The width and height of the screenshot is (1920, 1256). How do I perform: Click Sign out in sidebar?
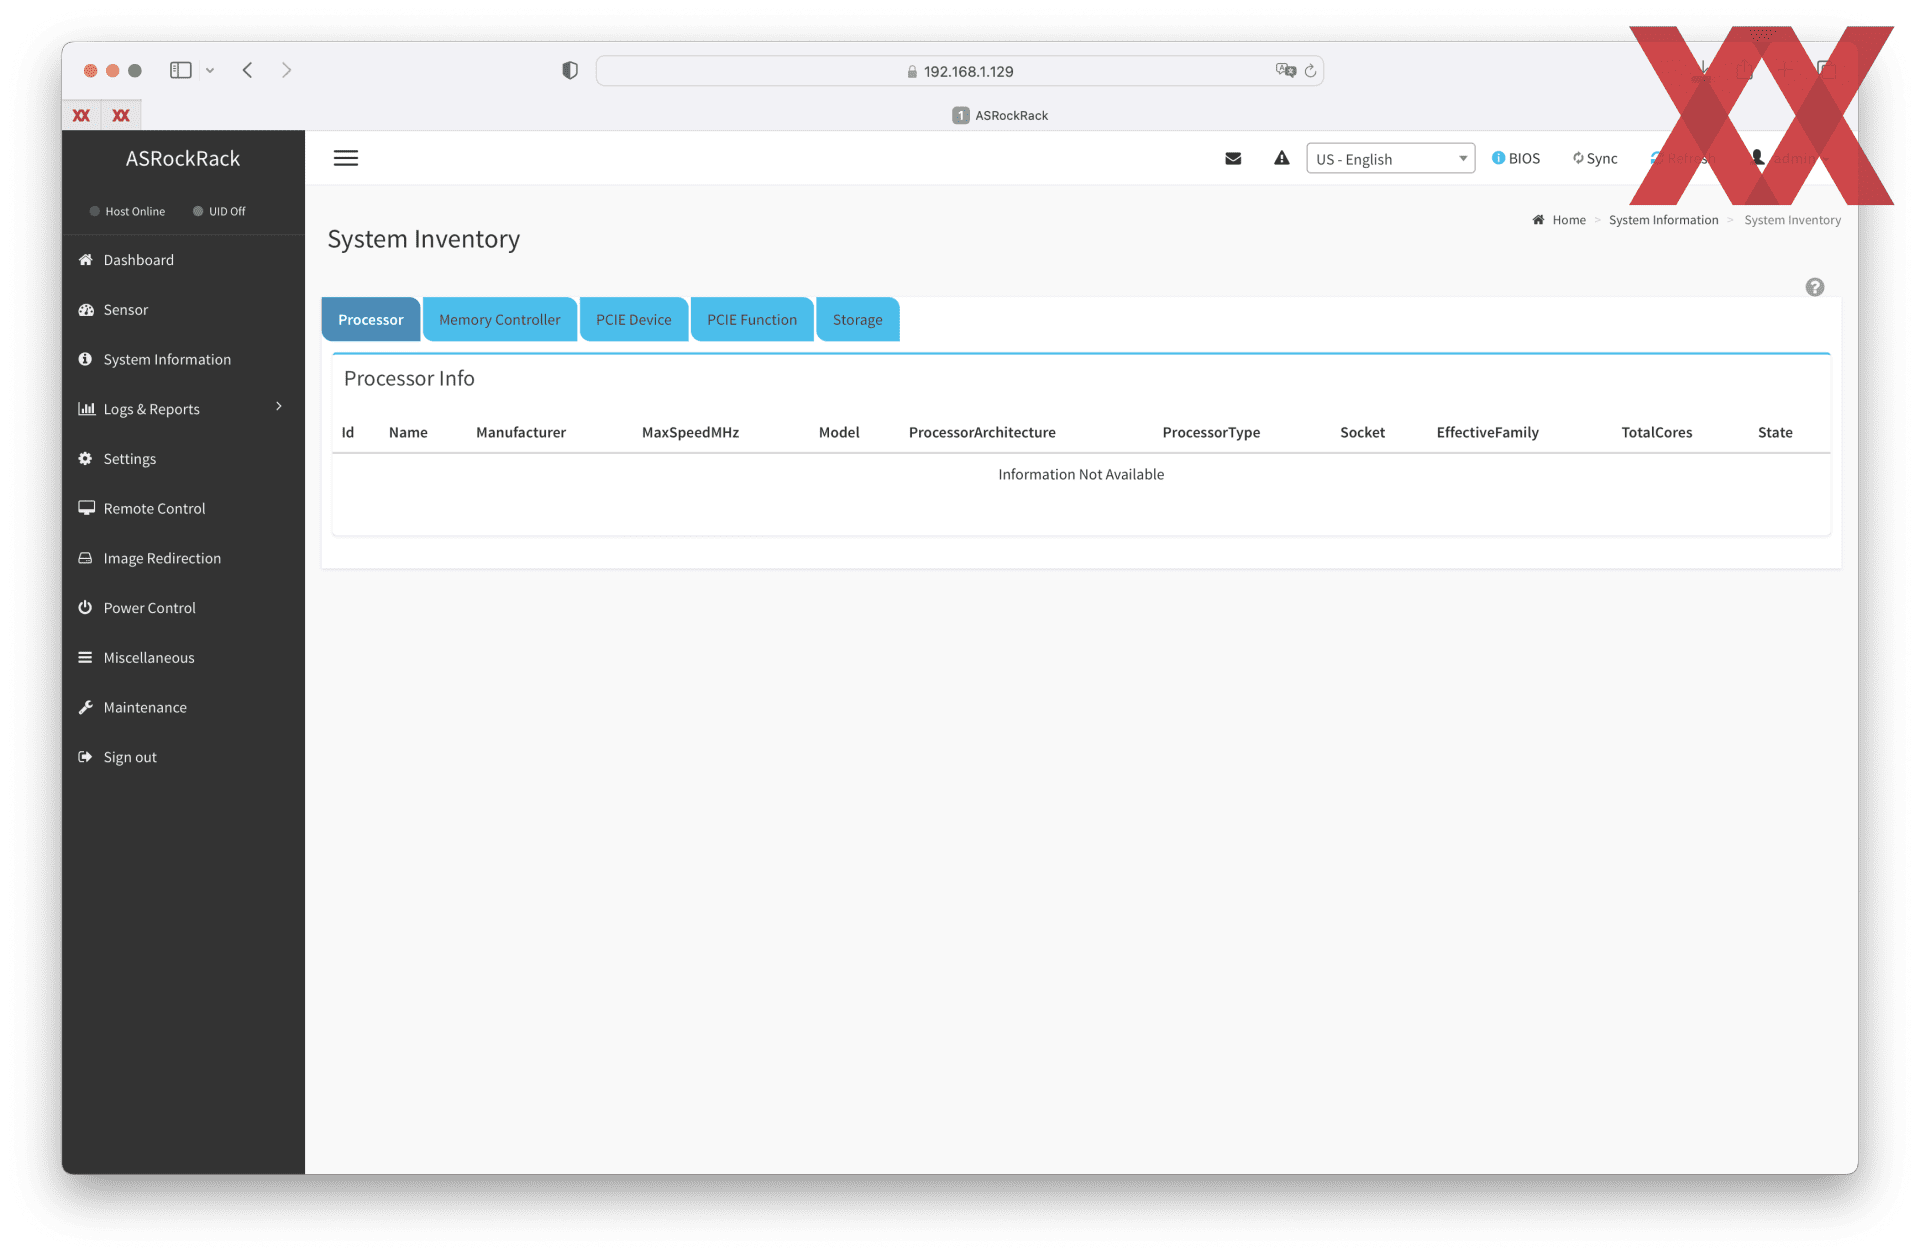[x=130, y=757]
